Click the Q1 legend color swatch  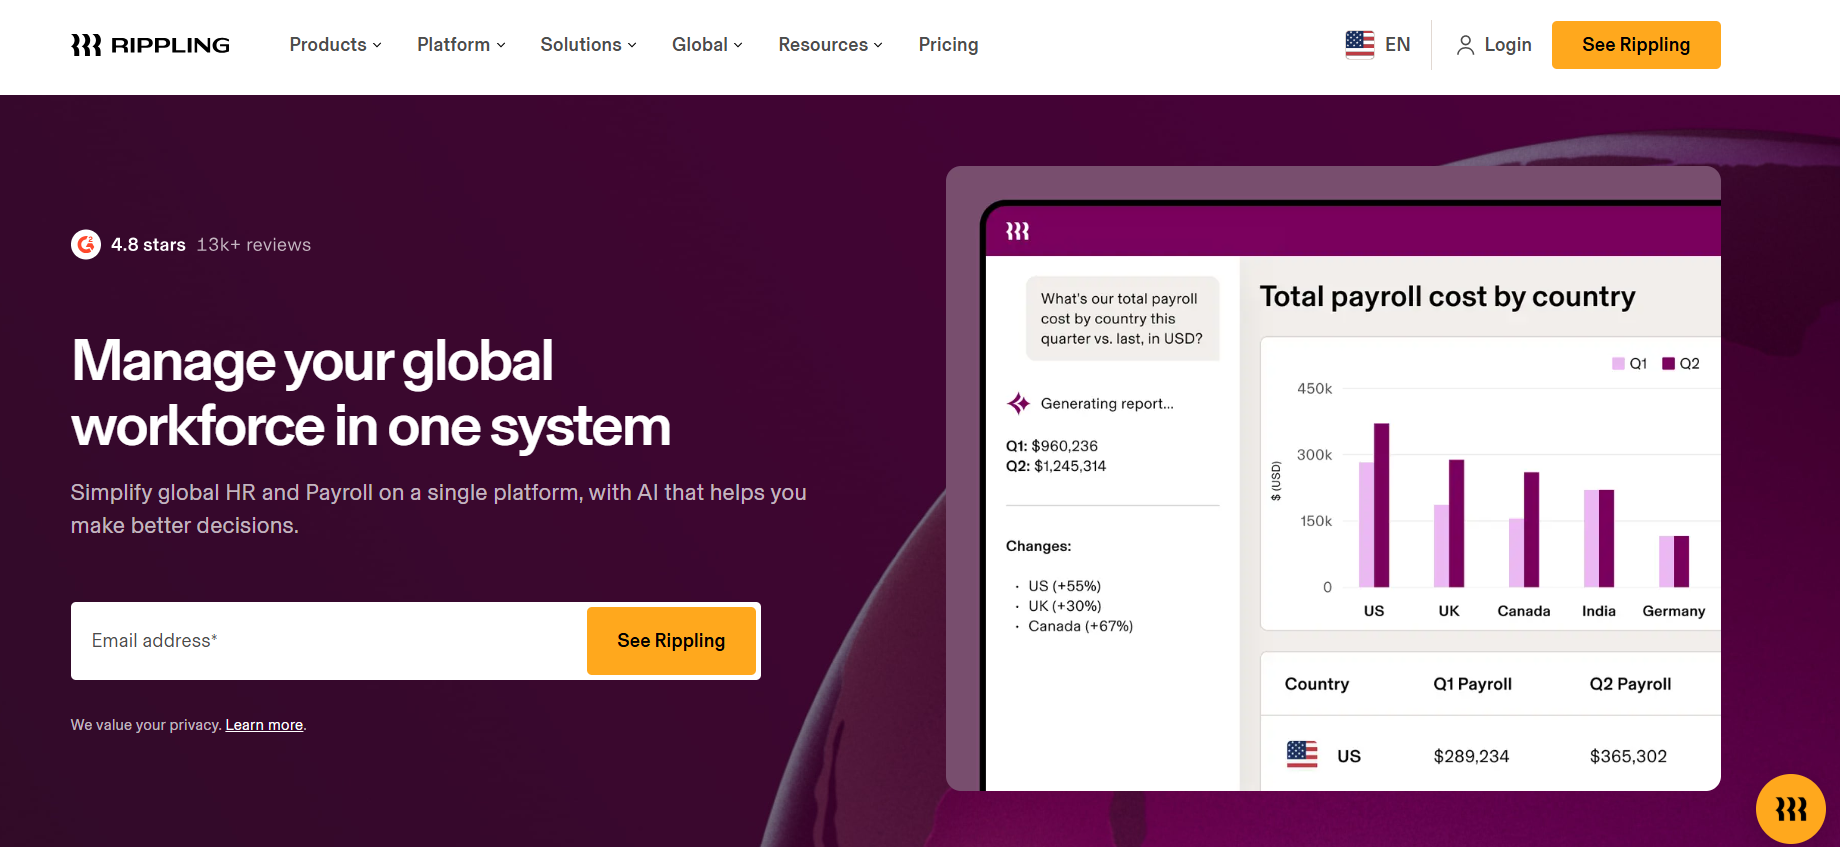click(x=1618, y=364)
